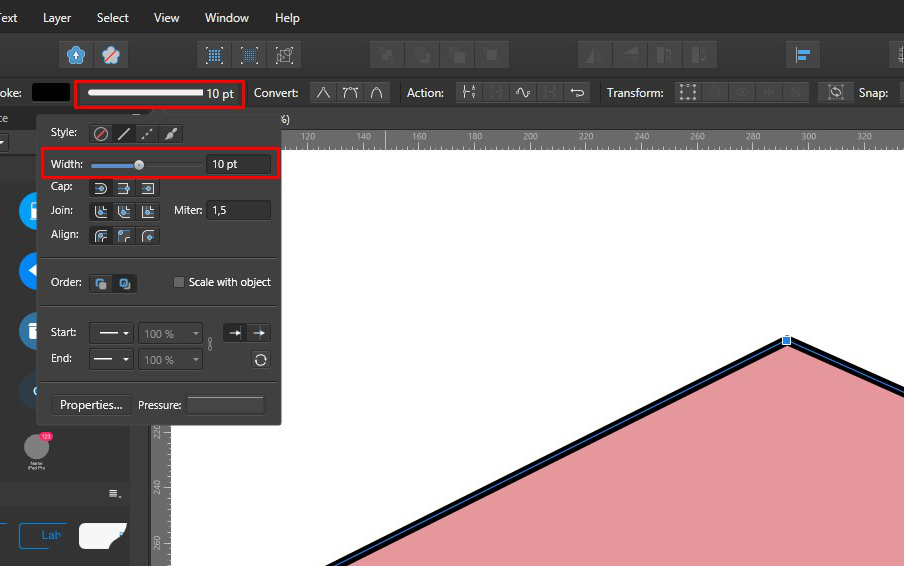Open the stroke colour swatch

pyautogui.click(x=51, y=93)
